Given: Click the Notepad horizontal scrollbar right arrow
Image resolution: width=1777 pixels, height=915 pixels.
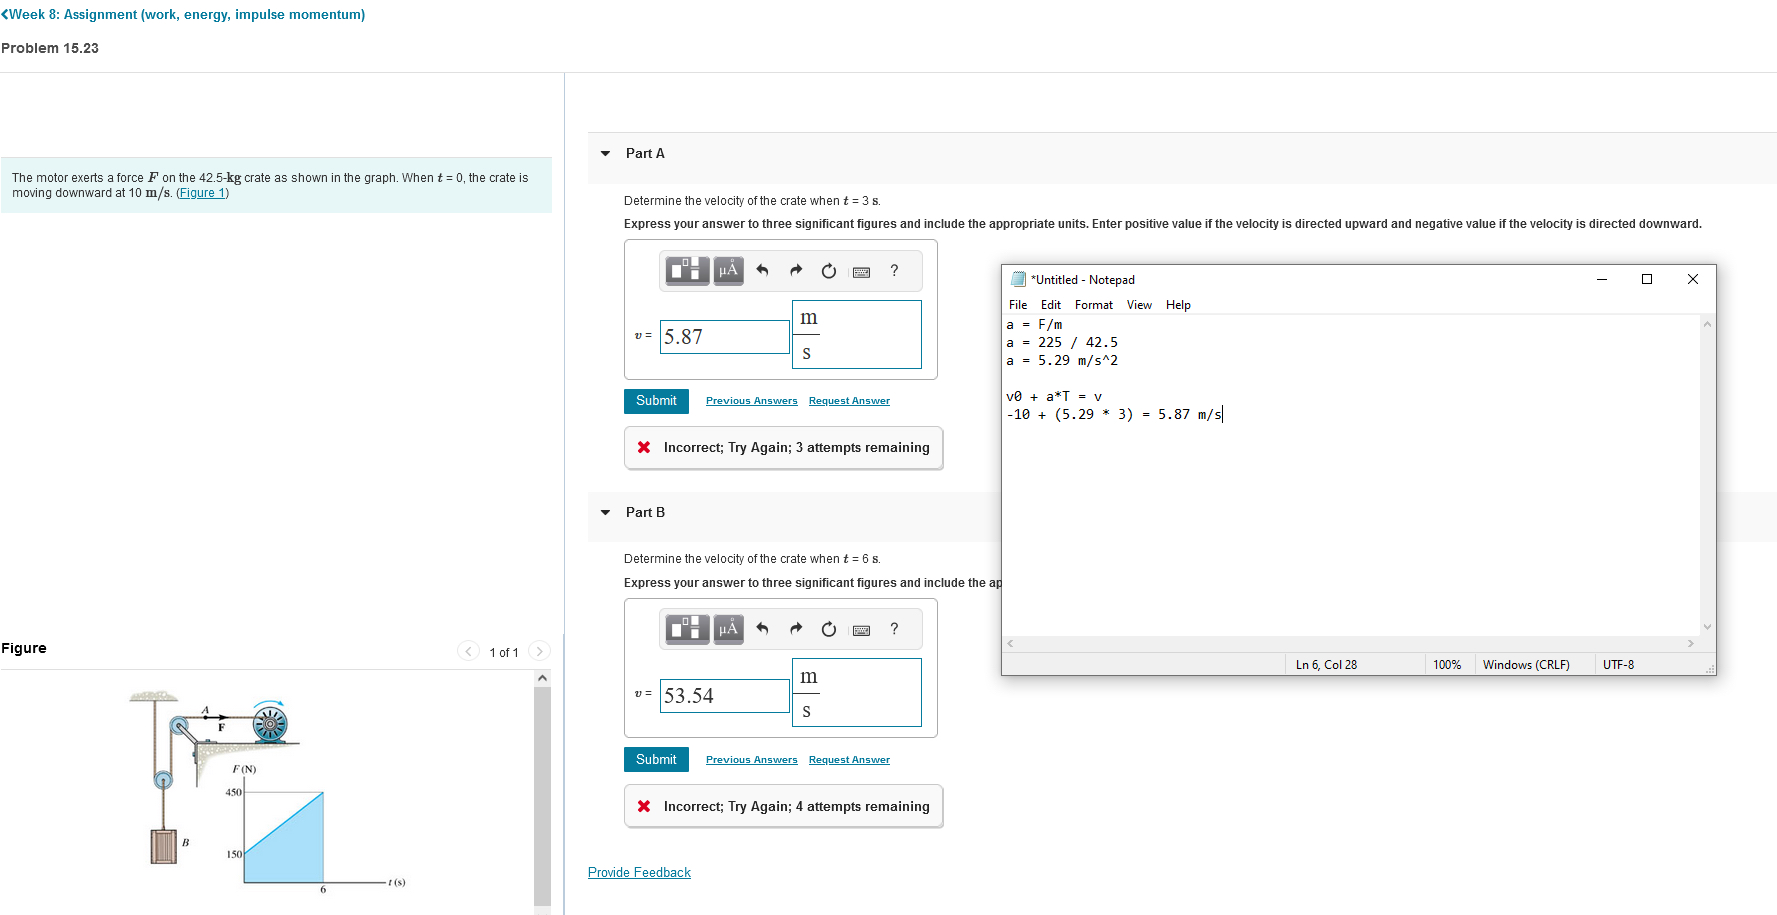Looking at the screenshot, I should (x=1691, y=644).
